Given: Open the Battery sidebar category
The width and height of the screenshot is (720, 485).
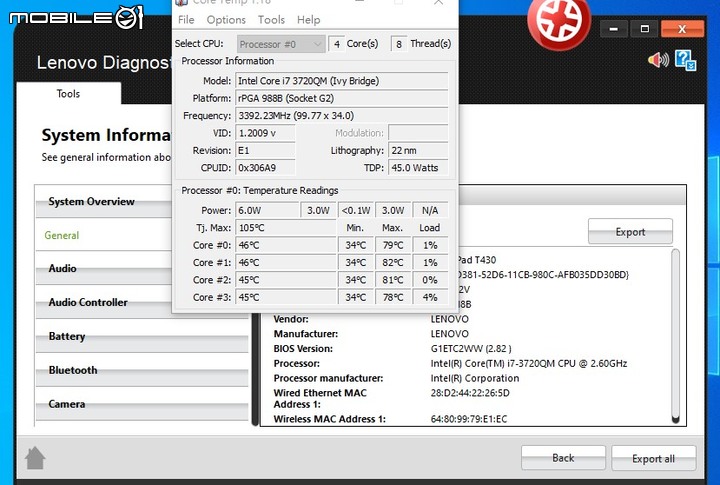Looking at the screenshot, I should click(142, 336).
